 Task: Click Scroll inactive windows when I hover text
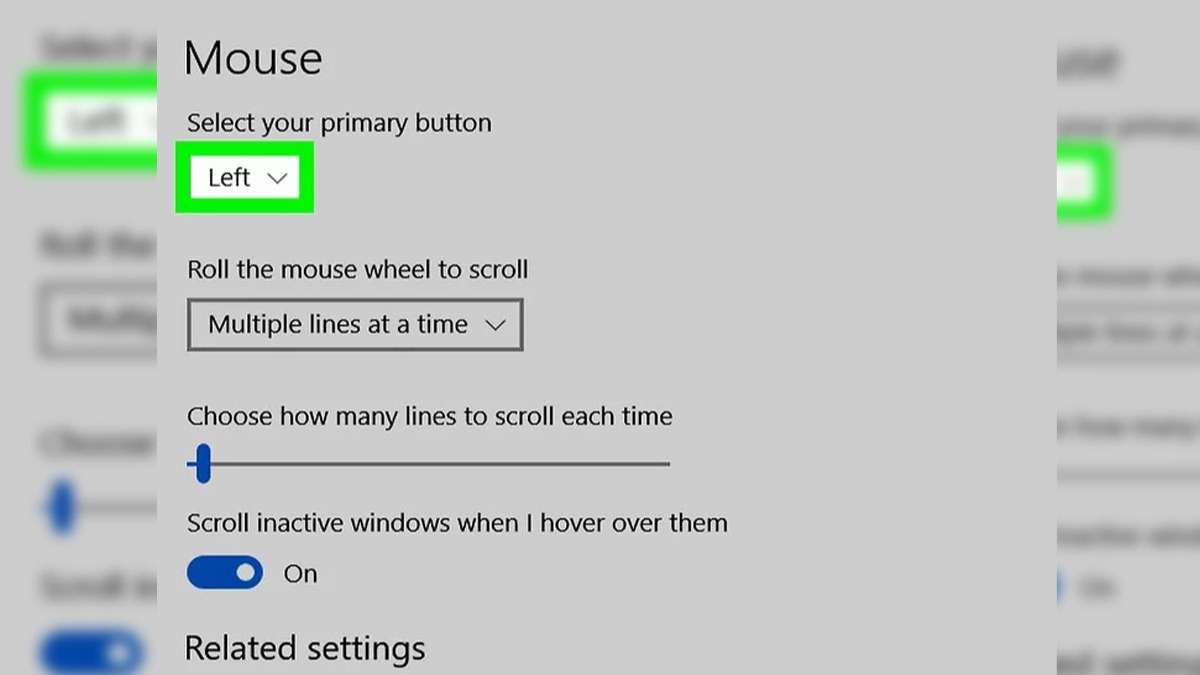457,522
